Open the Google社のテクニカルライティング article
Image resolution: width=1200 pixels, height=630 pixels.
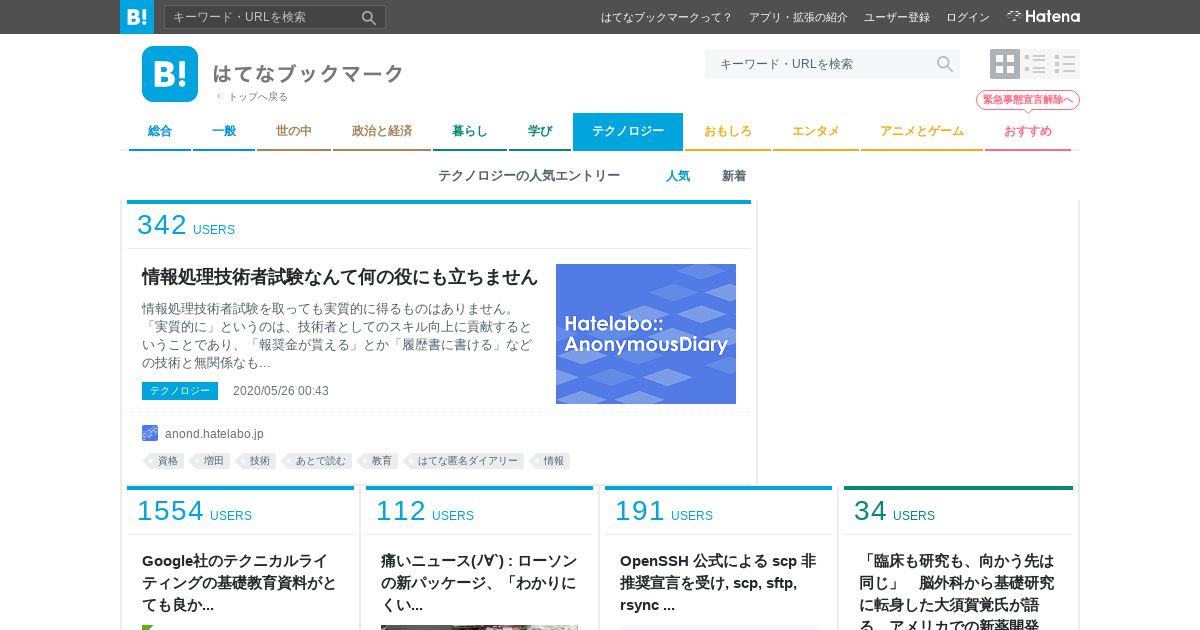click(240, 583)
